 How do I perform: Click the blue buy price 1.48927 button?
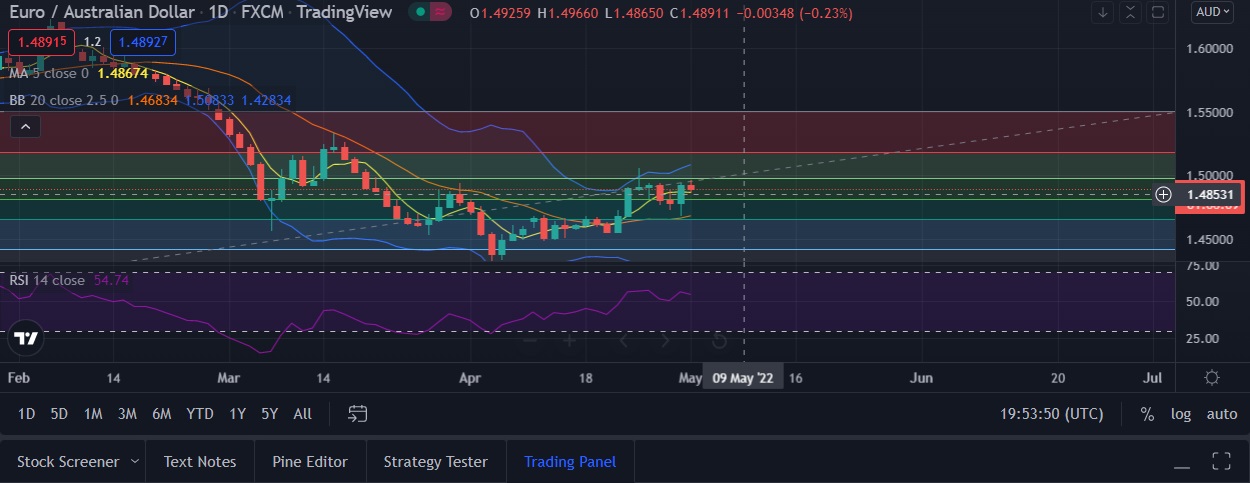pyautogui.click(x=143, y=43)
